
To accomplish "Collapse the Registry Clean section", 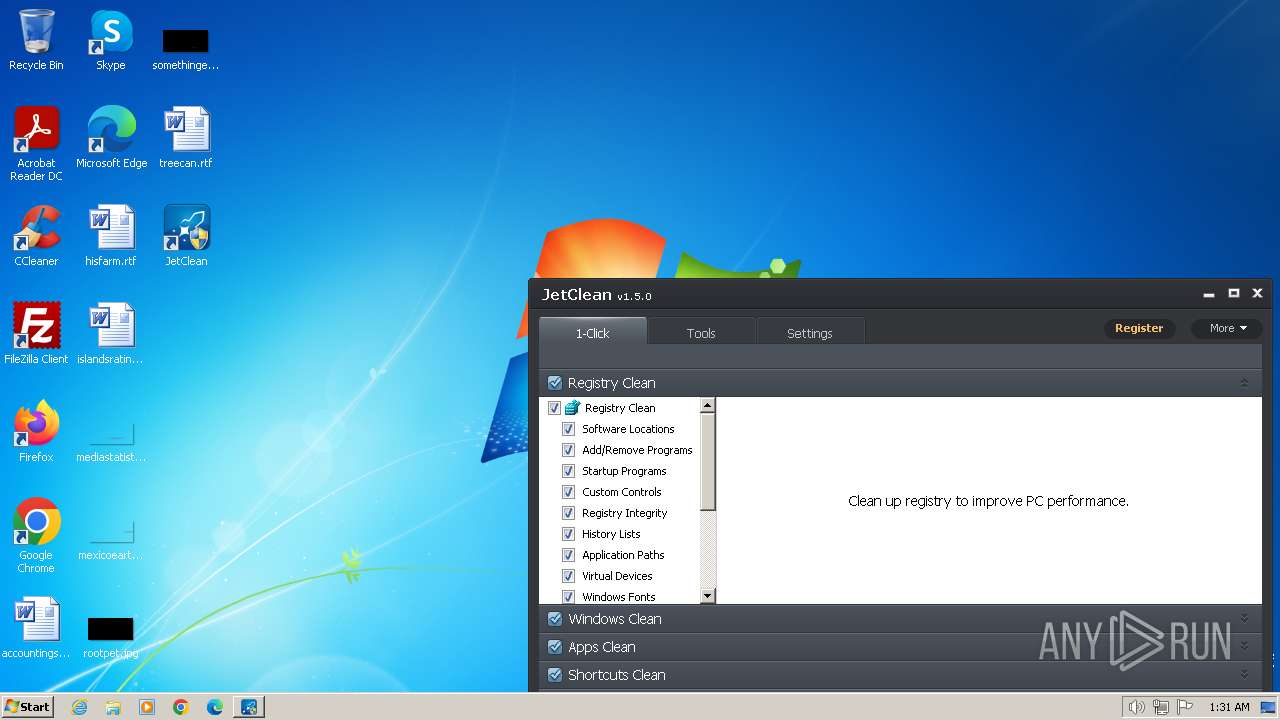I will point(1244,383).
